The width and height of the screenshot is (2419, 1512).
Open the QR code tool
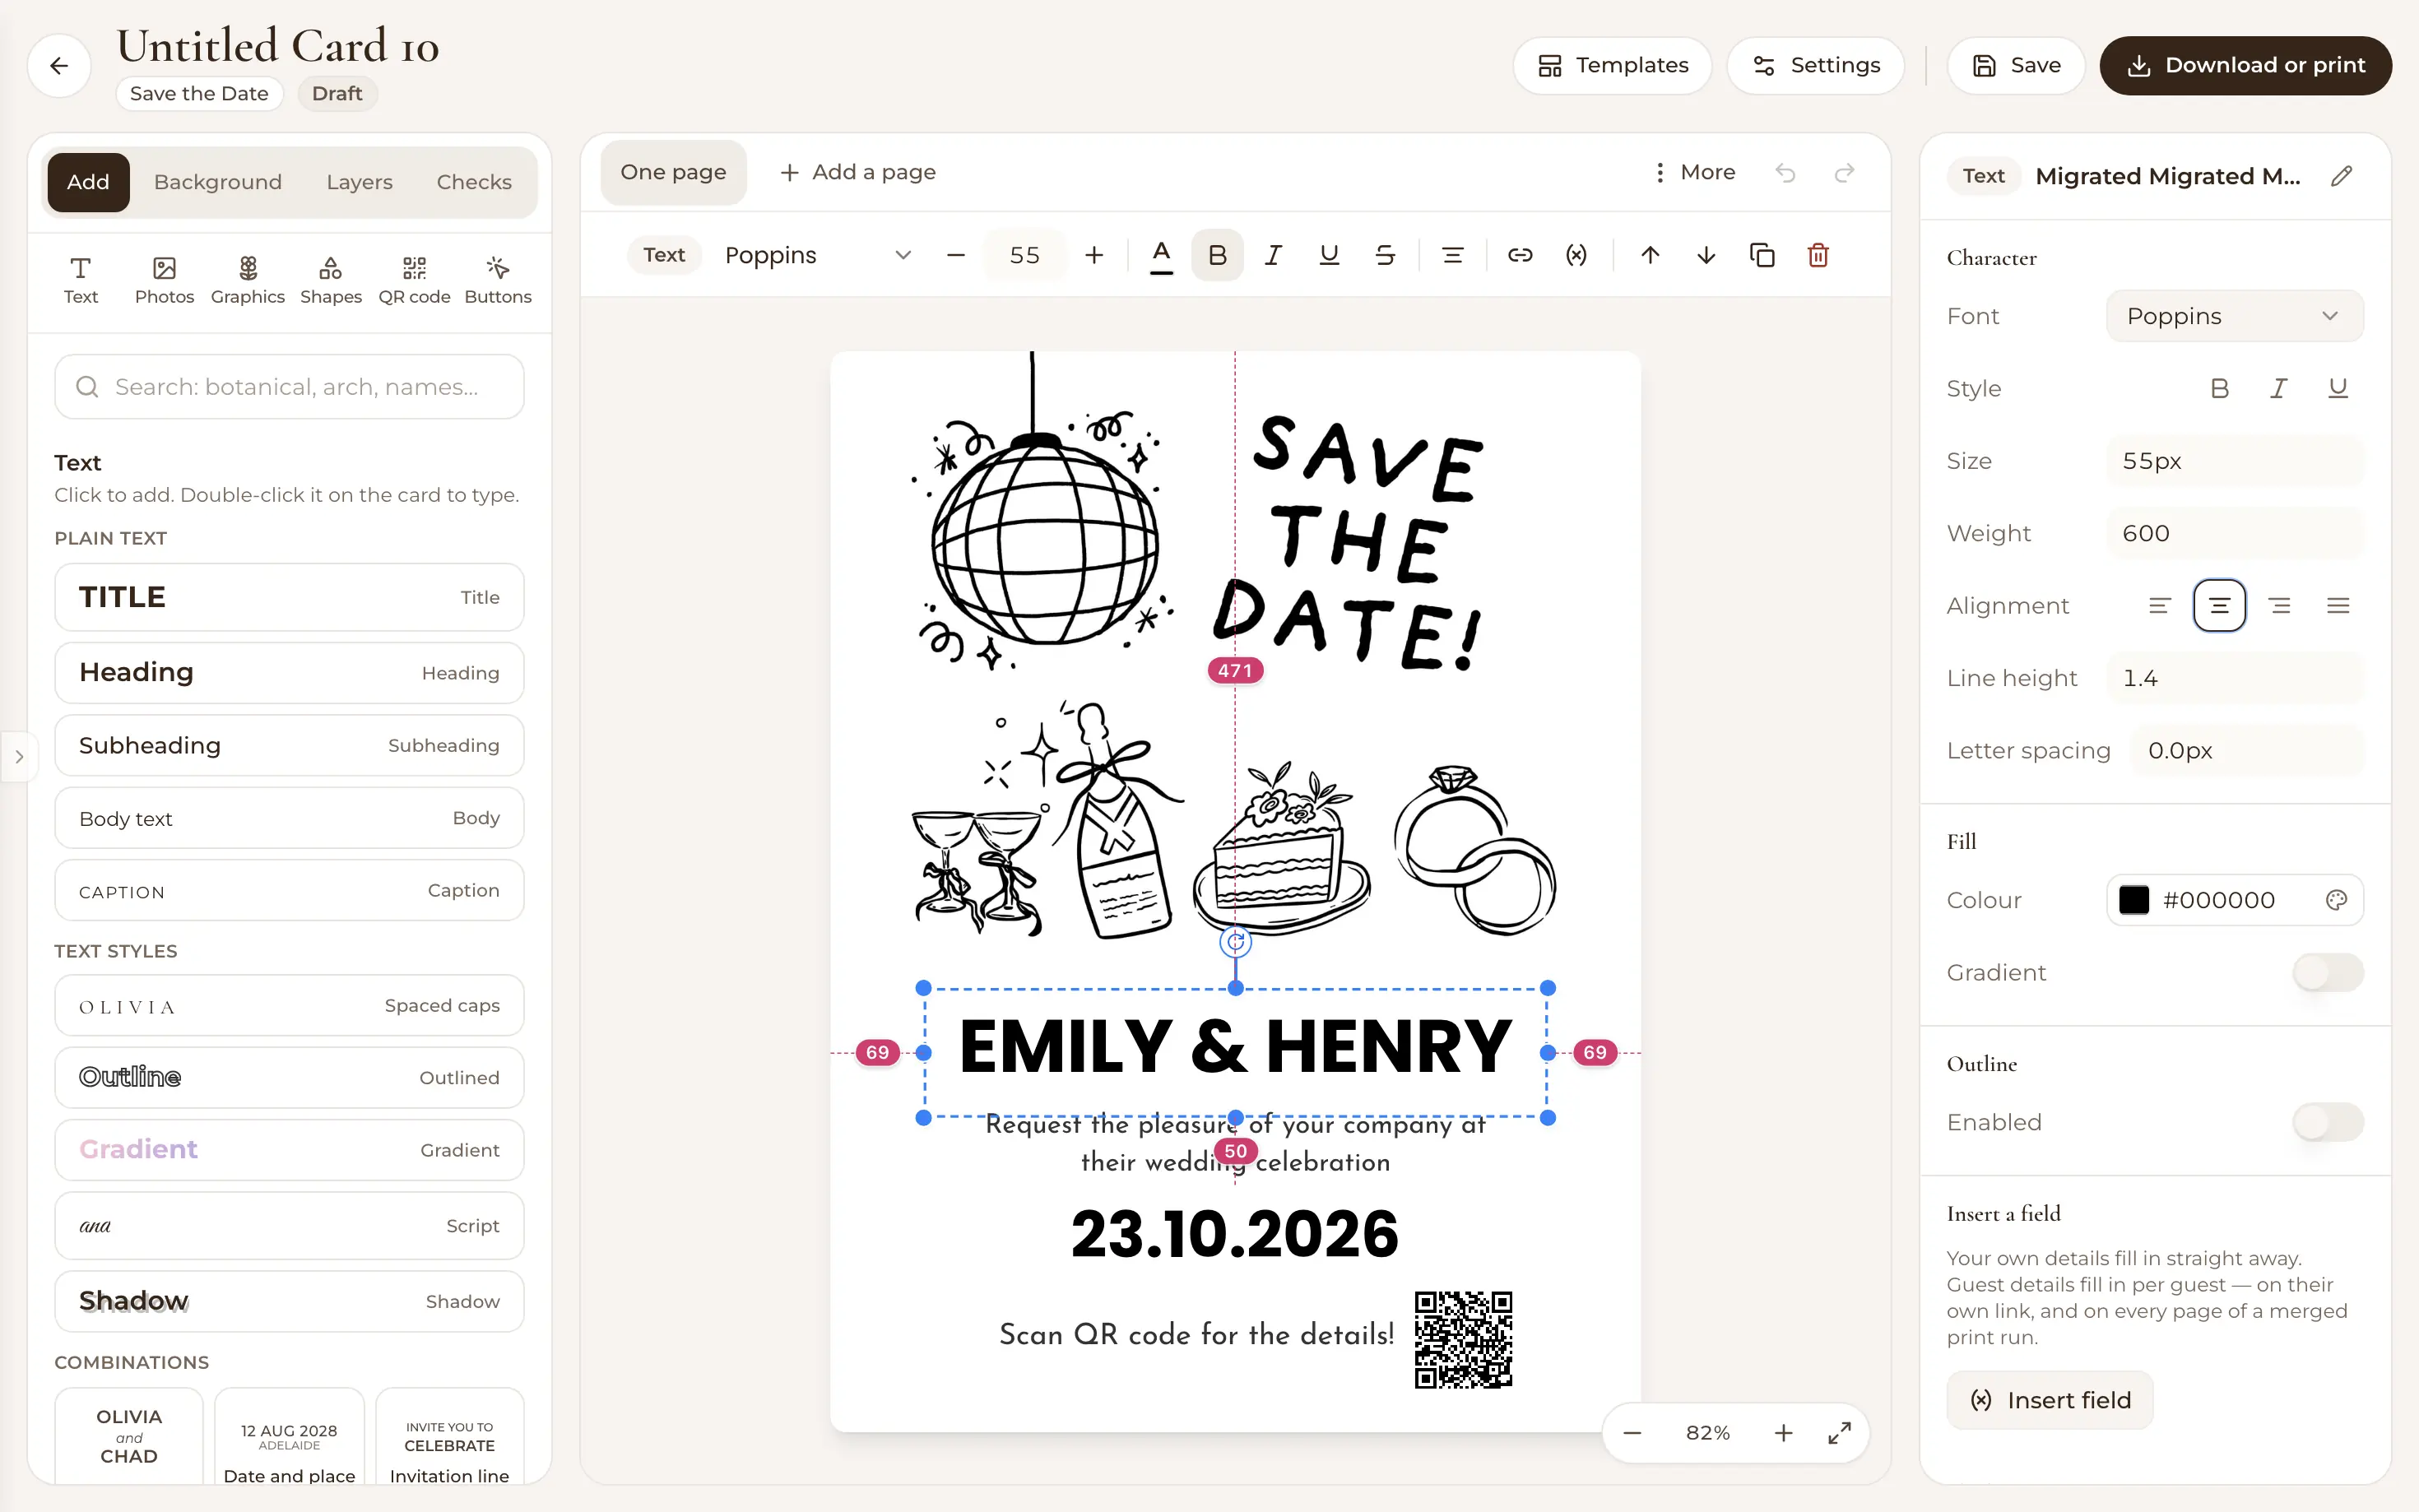click(x=414, y=280)
